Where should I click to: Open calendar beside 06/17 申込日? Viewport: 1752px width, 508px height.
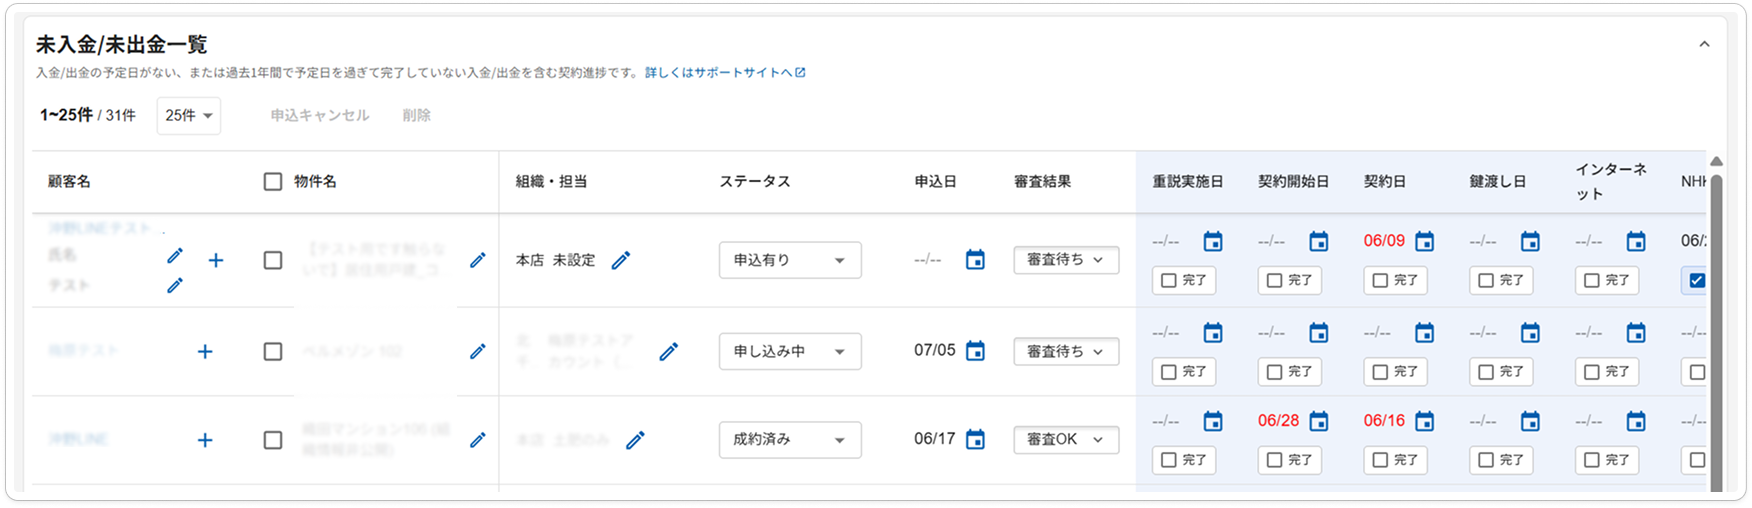(975, 439)
